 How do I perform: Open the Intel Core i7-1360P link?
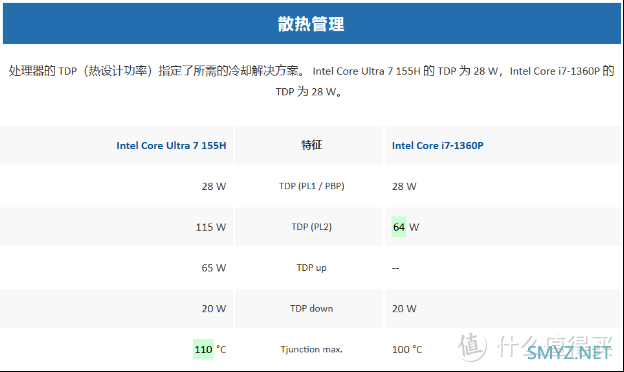pyautogui.click(x=438, y=146)
